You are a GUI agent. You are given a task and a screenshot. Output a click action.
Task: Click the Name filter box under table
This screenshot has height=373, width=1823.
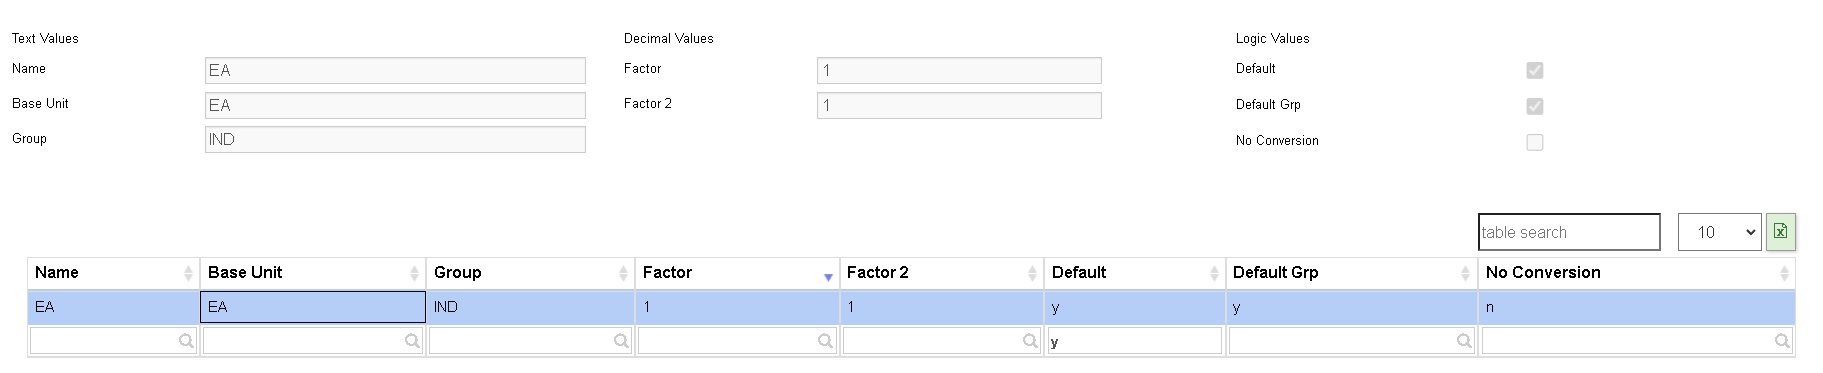click(113, 341)
